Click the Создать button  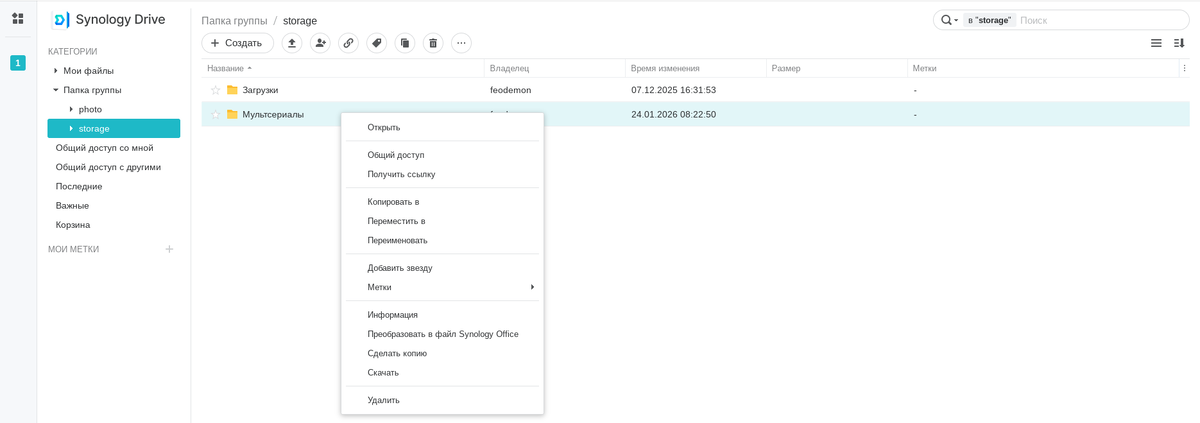click(x=237, y=43)
